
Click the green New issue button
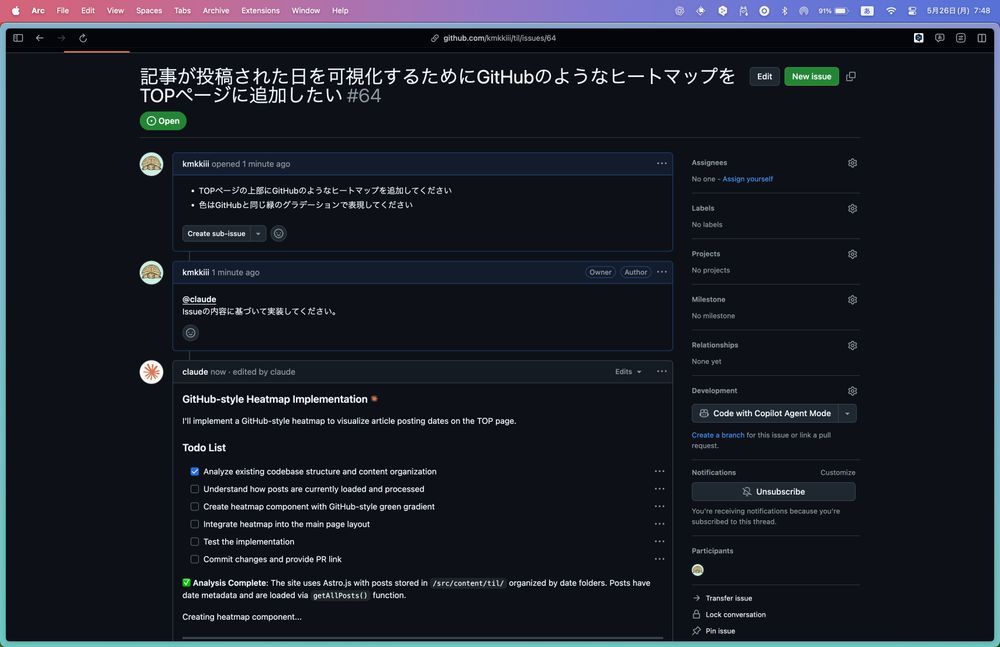[811, 77]
